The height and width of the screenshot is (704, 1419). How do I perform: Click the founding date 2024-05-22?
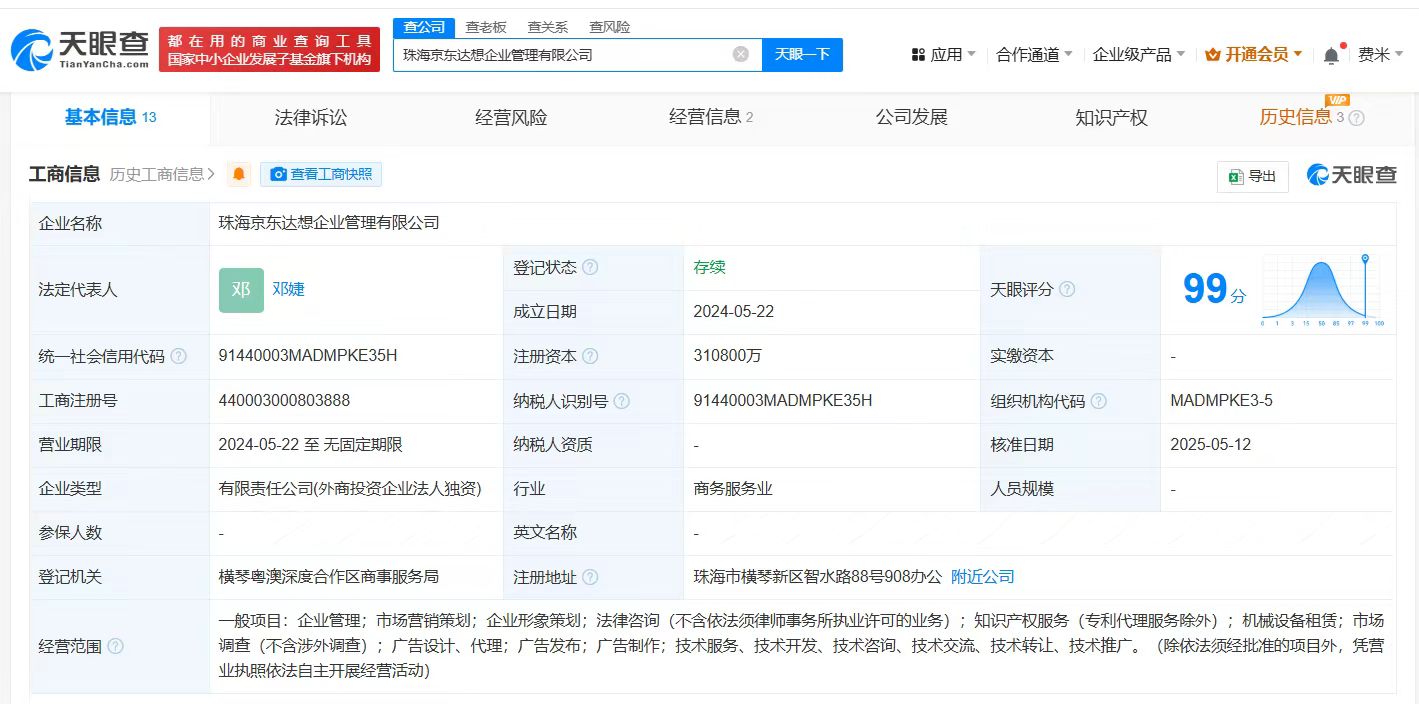[x=733, y=312]
